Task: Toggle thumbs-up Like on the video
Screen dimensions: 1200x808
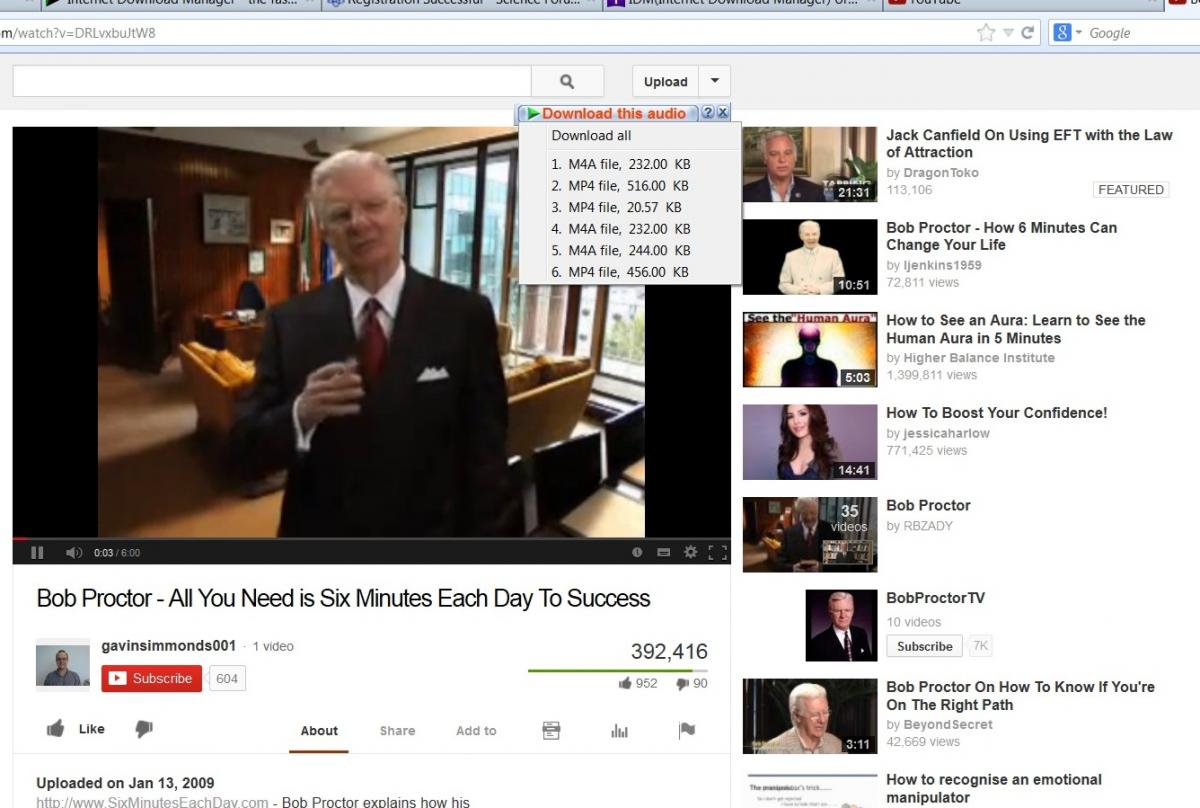Action: click(x=76, y=729)
